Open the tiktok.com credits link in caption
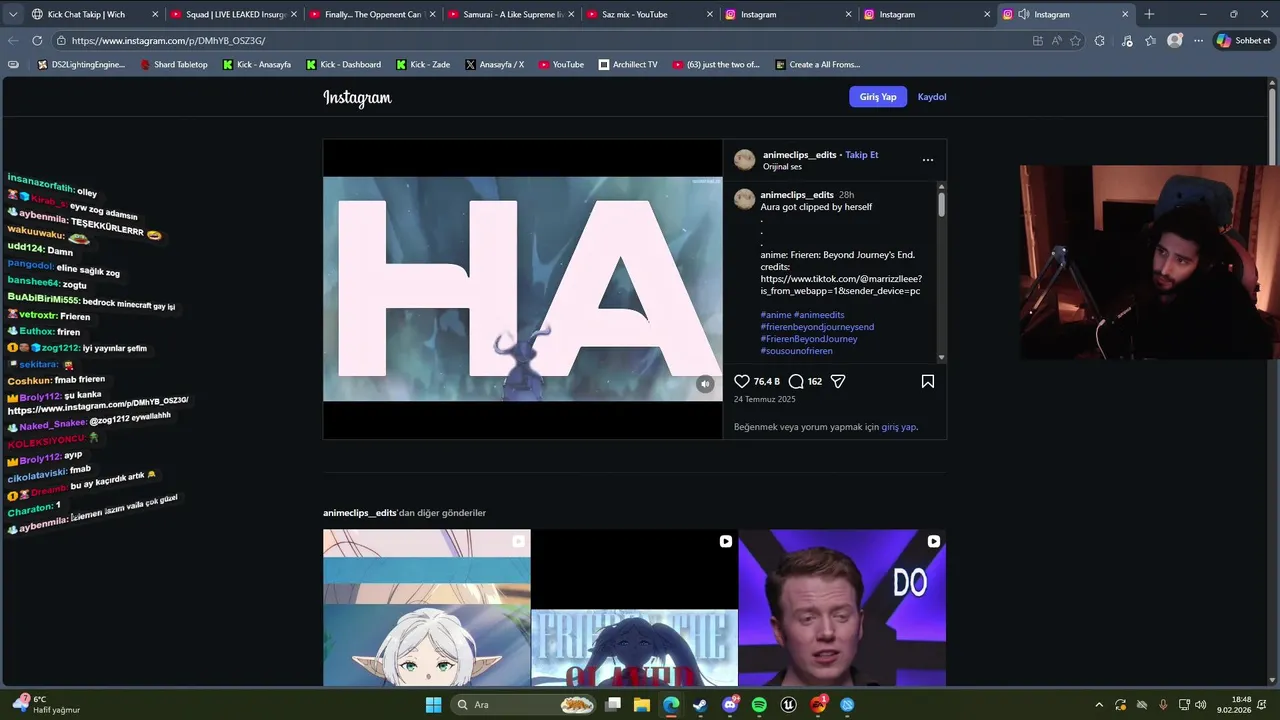Viewport: 1280px width, 720px height. tap(841, 285)
